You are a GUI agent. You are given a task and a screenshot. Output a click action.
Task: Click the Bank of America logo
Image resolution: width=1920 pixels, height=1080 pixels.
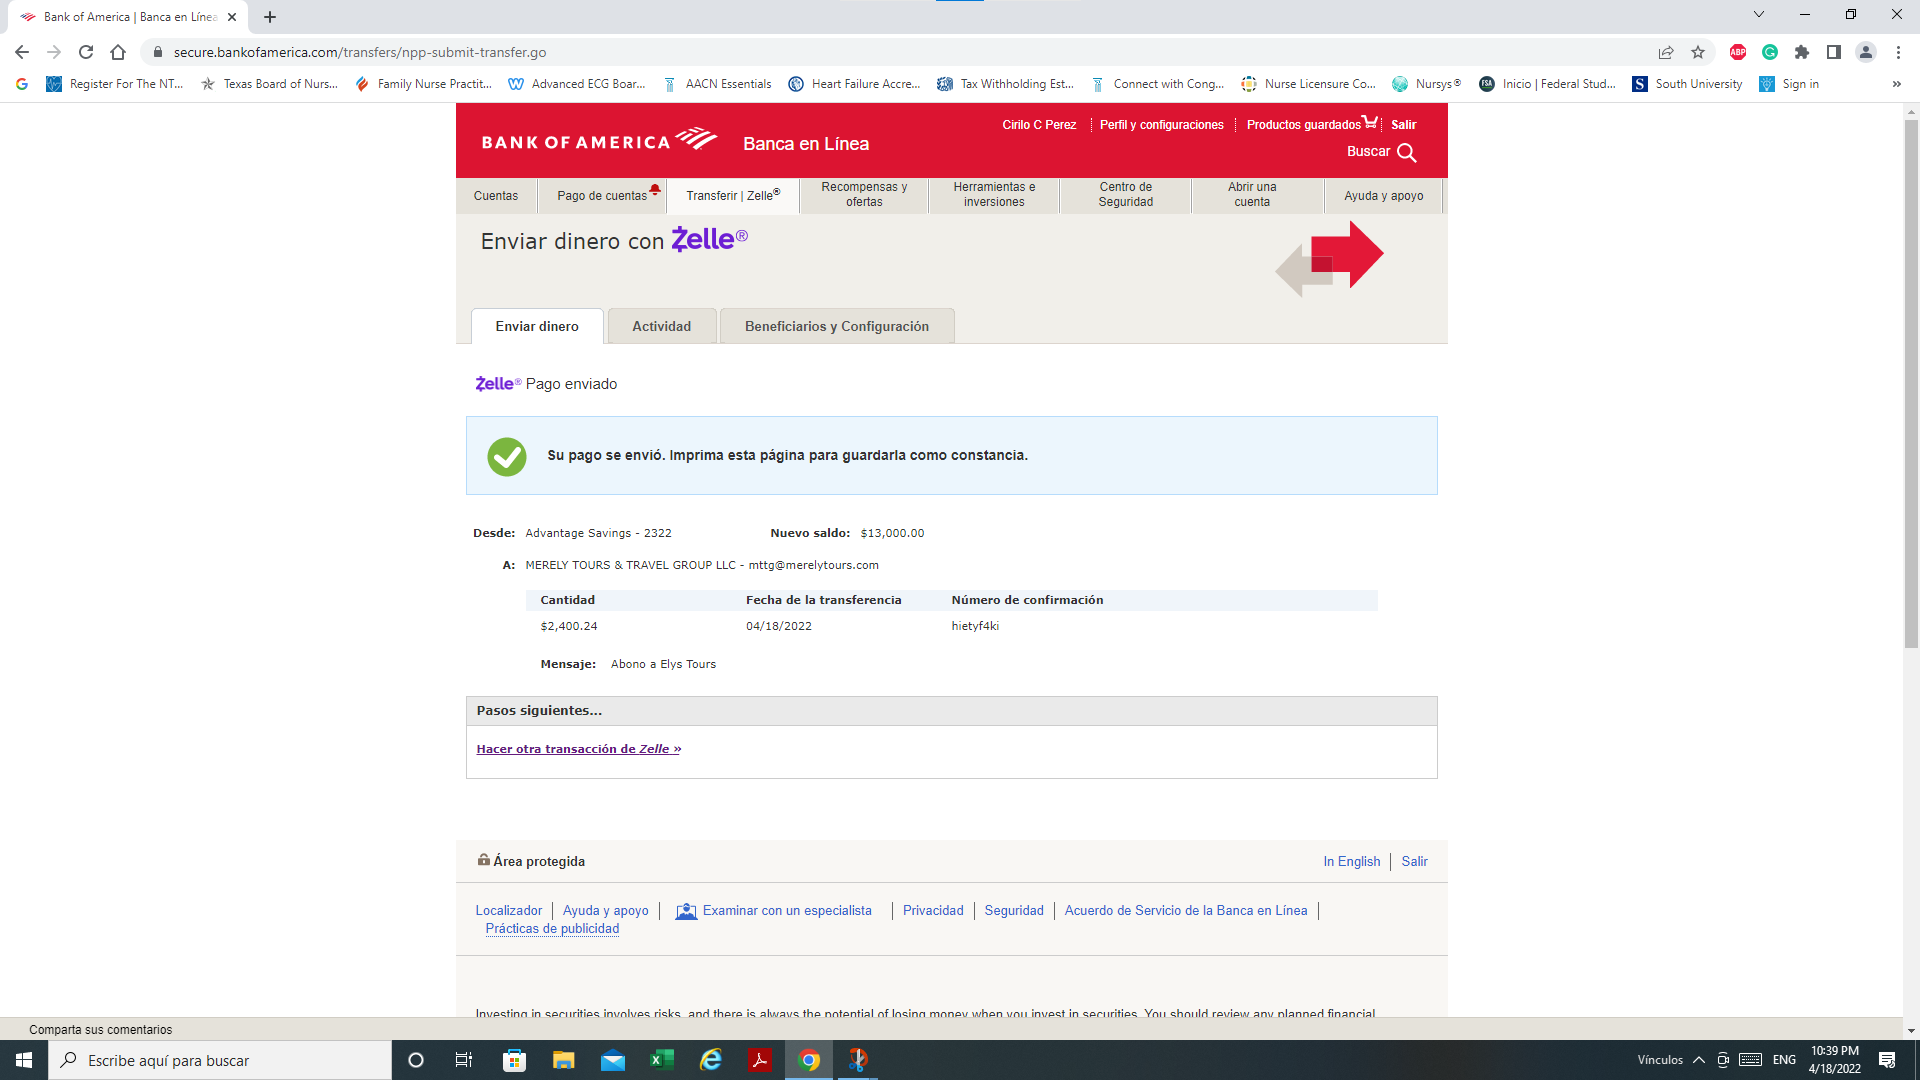pos(599,141)
